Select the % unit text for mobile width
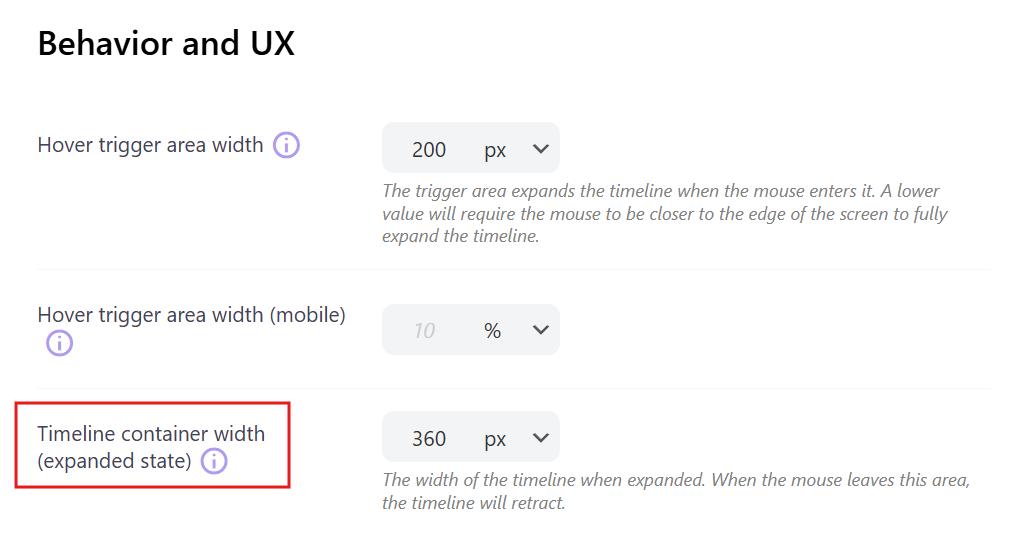The width and height of the screenshot is (1009, 543). (493, 330)
